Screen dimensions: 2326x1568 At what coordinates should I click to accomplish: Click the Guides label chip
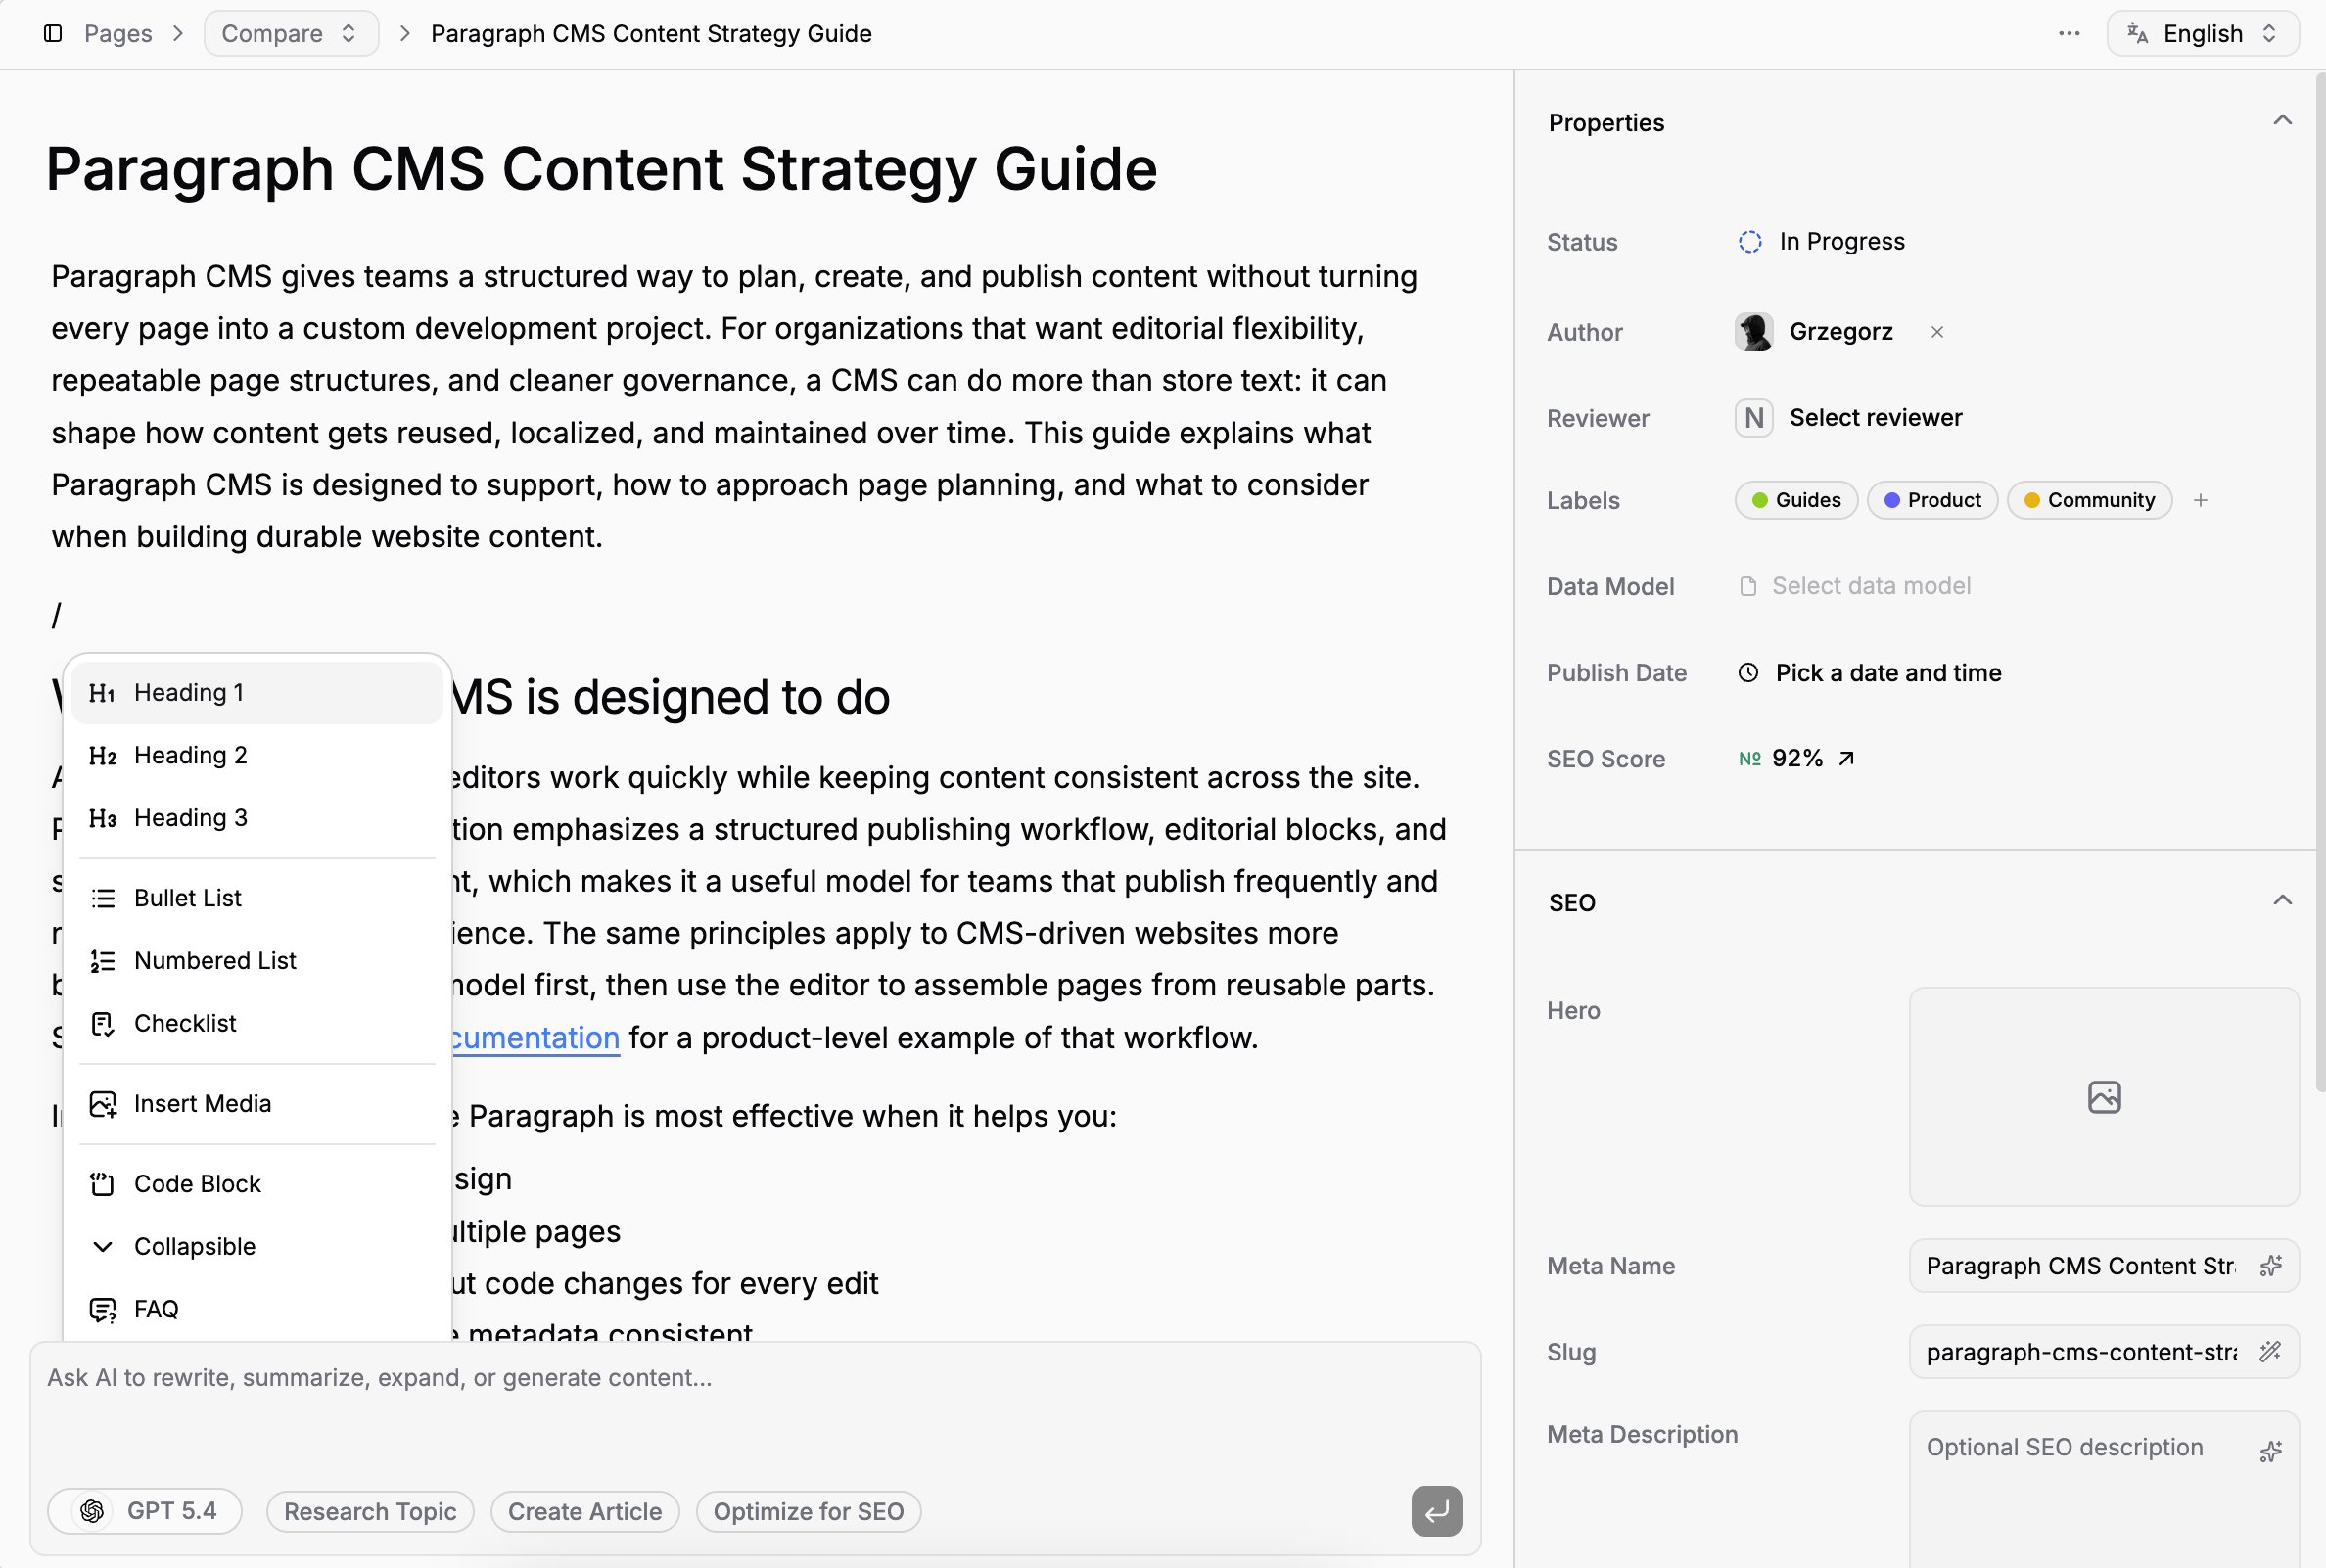1796,500
